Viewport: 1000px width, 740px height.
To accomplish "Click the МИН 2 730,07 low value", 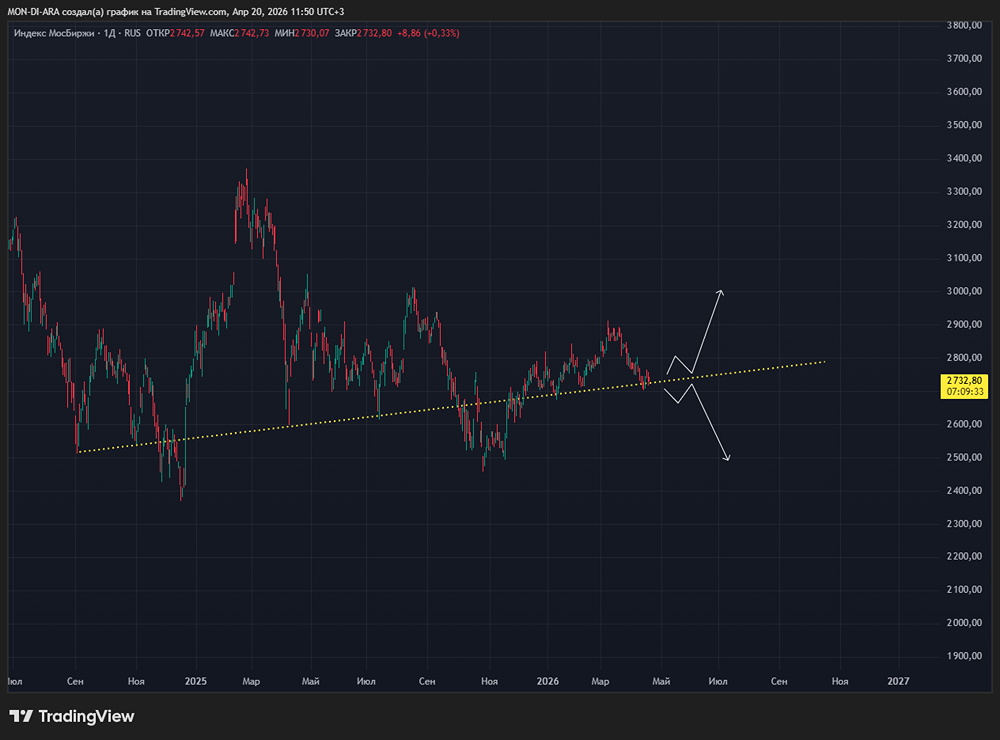I will (x=302, y=33).
